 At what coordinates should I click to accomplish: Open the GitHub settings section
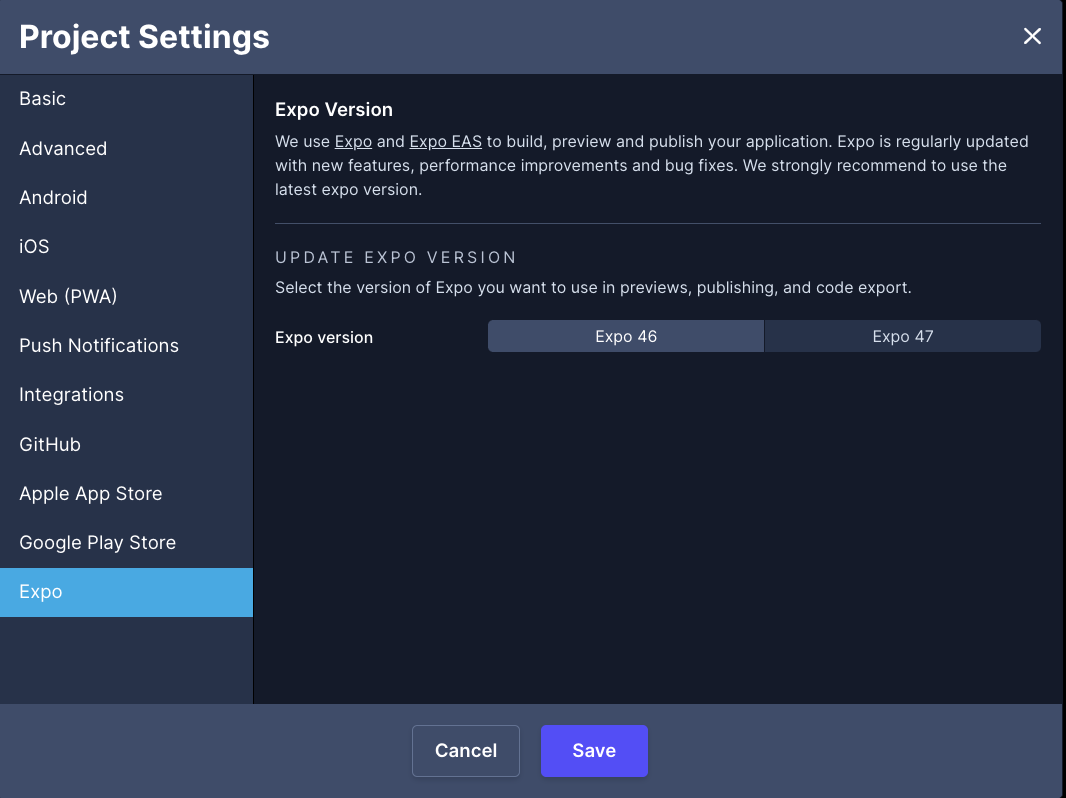(x=126, y=444)
